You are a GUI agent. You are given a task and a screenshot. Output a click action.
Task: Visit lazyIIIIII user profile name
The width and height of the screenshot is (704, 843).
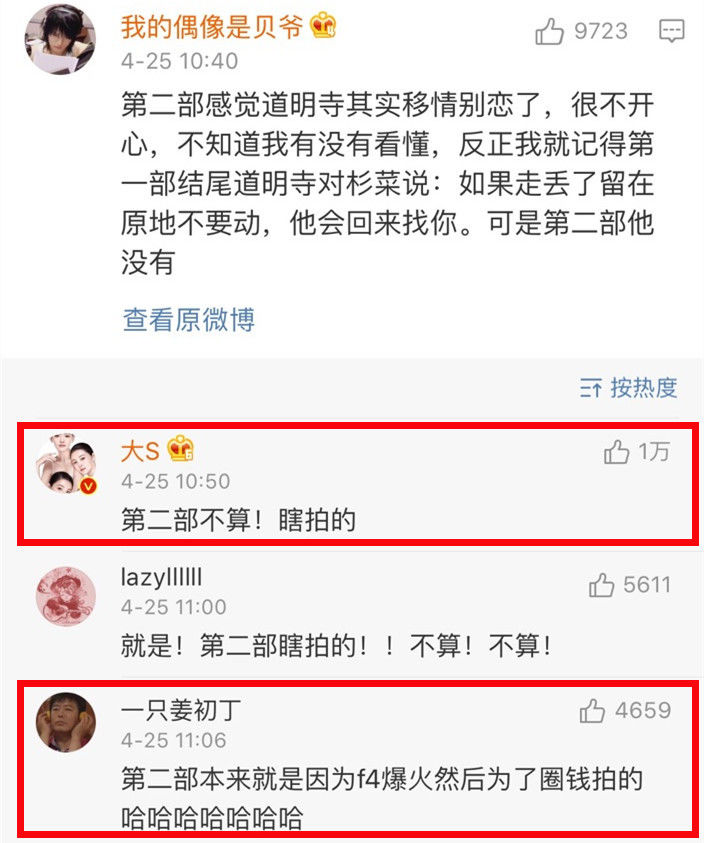pyautogui.click(x=162, y=577)
